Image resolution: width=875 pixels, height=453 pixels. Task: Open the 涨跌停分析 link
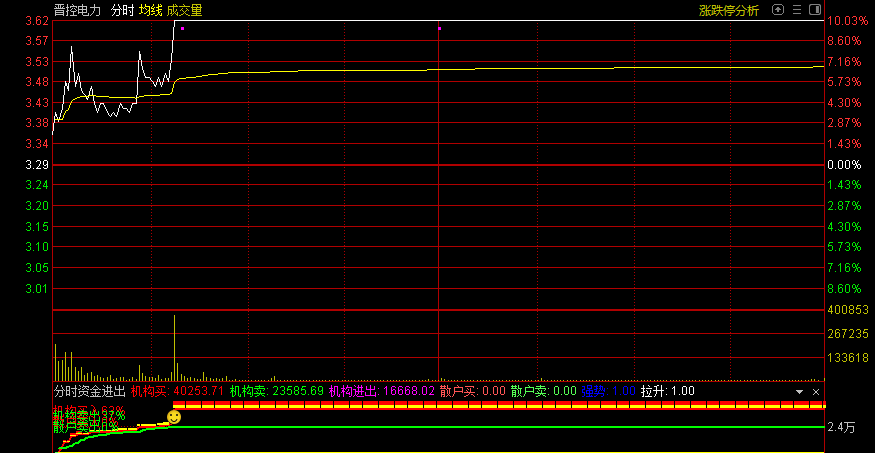[728, 10]
